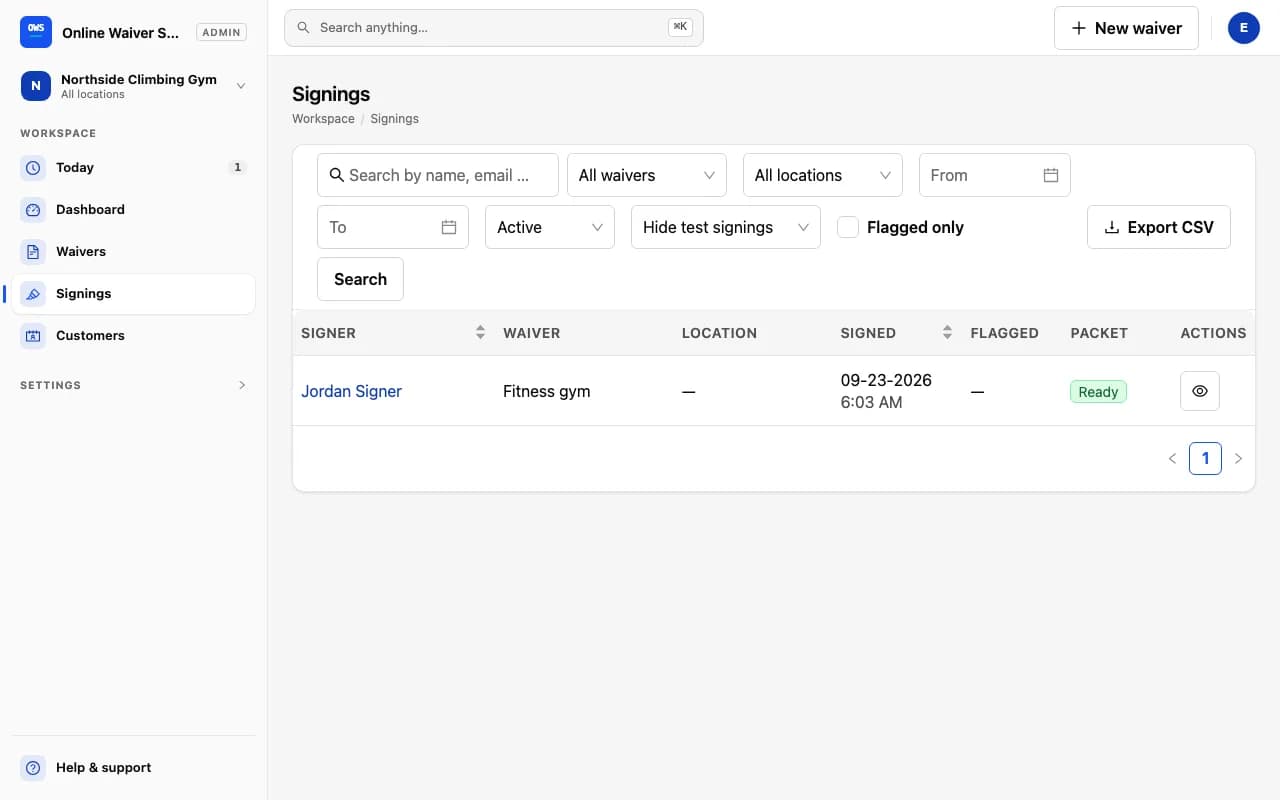The height and width of the screenshot is (800, 1280).
Task: View Jordan Signer's signing with eye icon
Action: tap(1200, 391)
